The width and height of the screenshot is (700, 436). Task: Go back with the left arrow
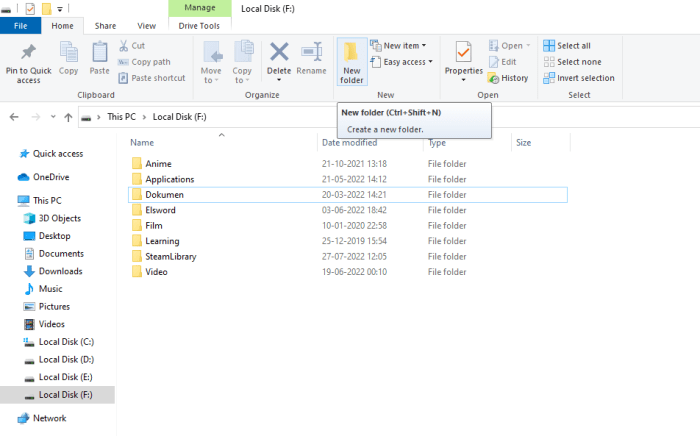(x=14, y=117)
